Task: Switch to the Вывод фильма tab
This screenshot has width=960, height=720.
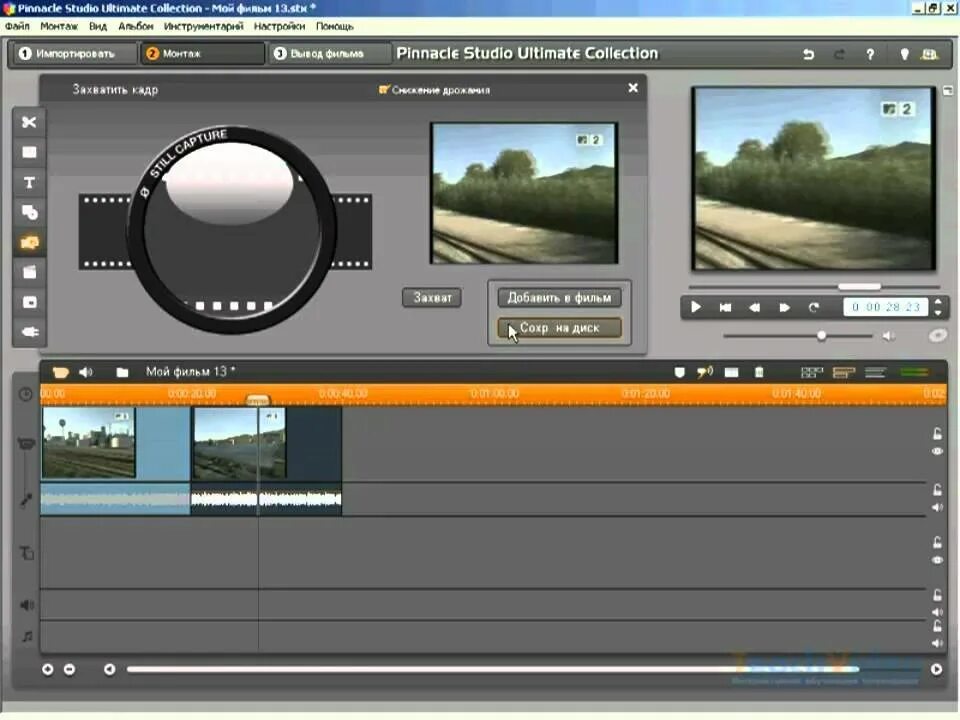Action: 328,54
